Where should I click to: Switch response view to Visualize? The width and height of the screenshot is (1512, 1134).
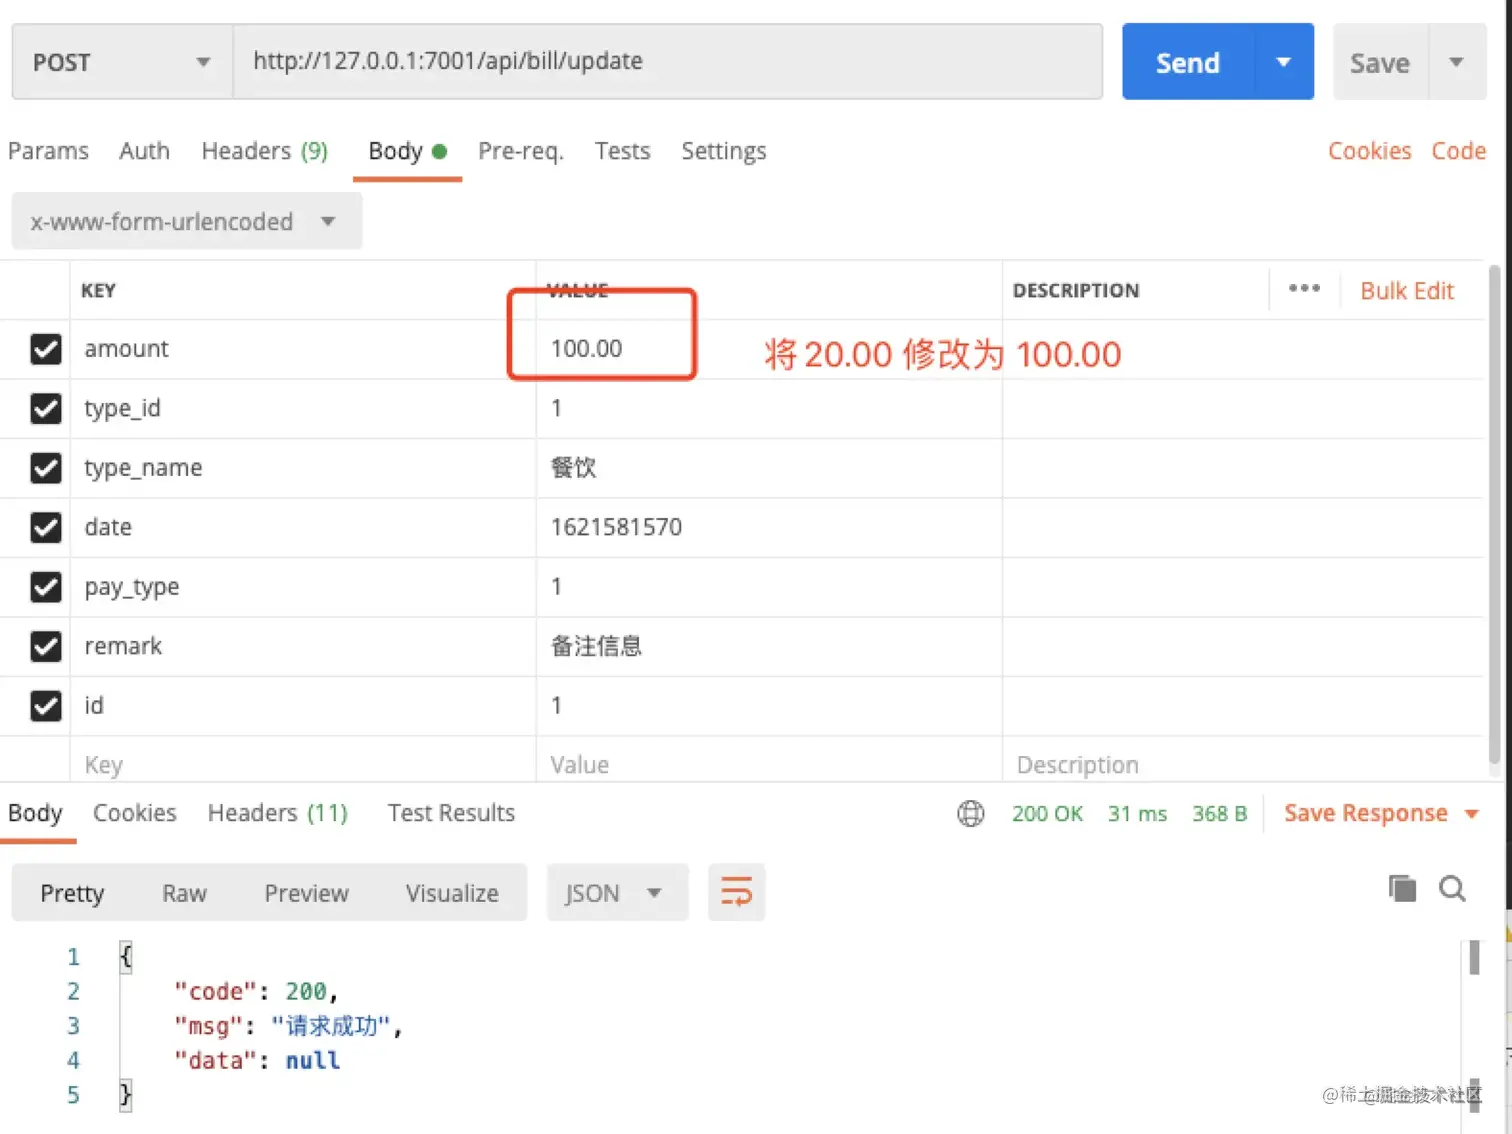[x=452, y=893]
